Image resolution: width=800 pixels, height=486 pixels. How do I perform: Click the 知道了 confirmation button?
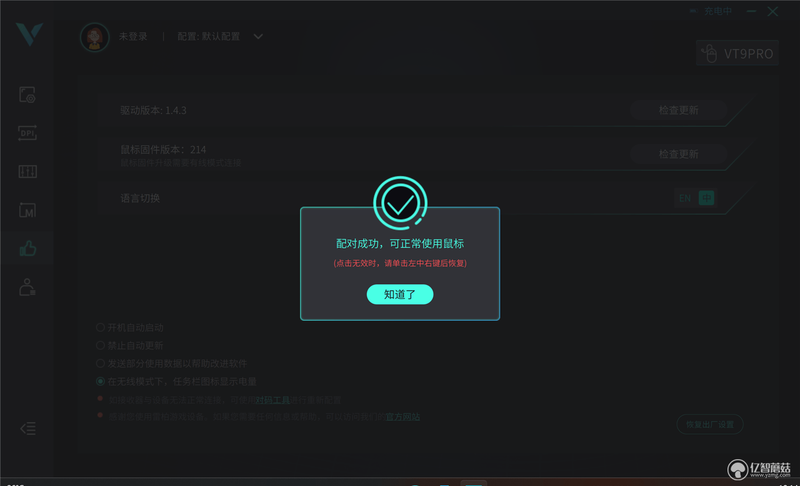[x=399, y=294]
